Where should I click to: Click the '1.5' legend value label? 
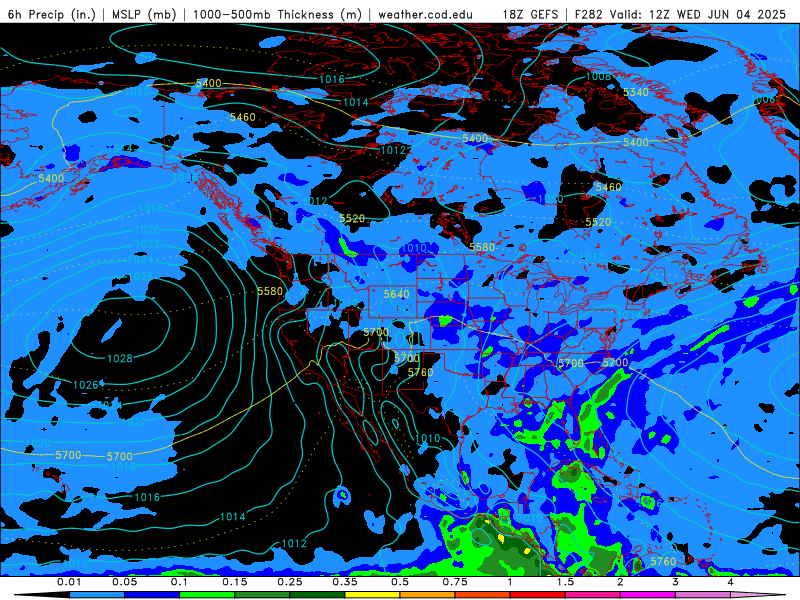click(565, 582)
